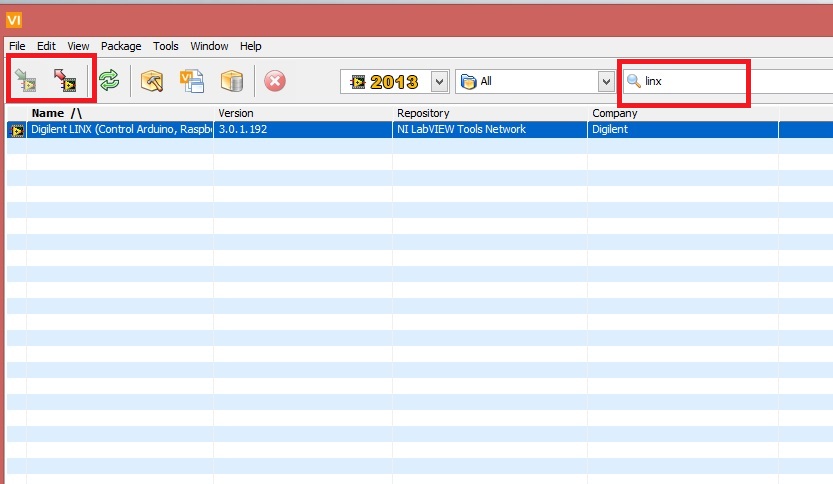The height and width of the screenshot is (484, 833).
Task: Click the Install Package toolbar icon
Action: click(25, 81)
